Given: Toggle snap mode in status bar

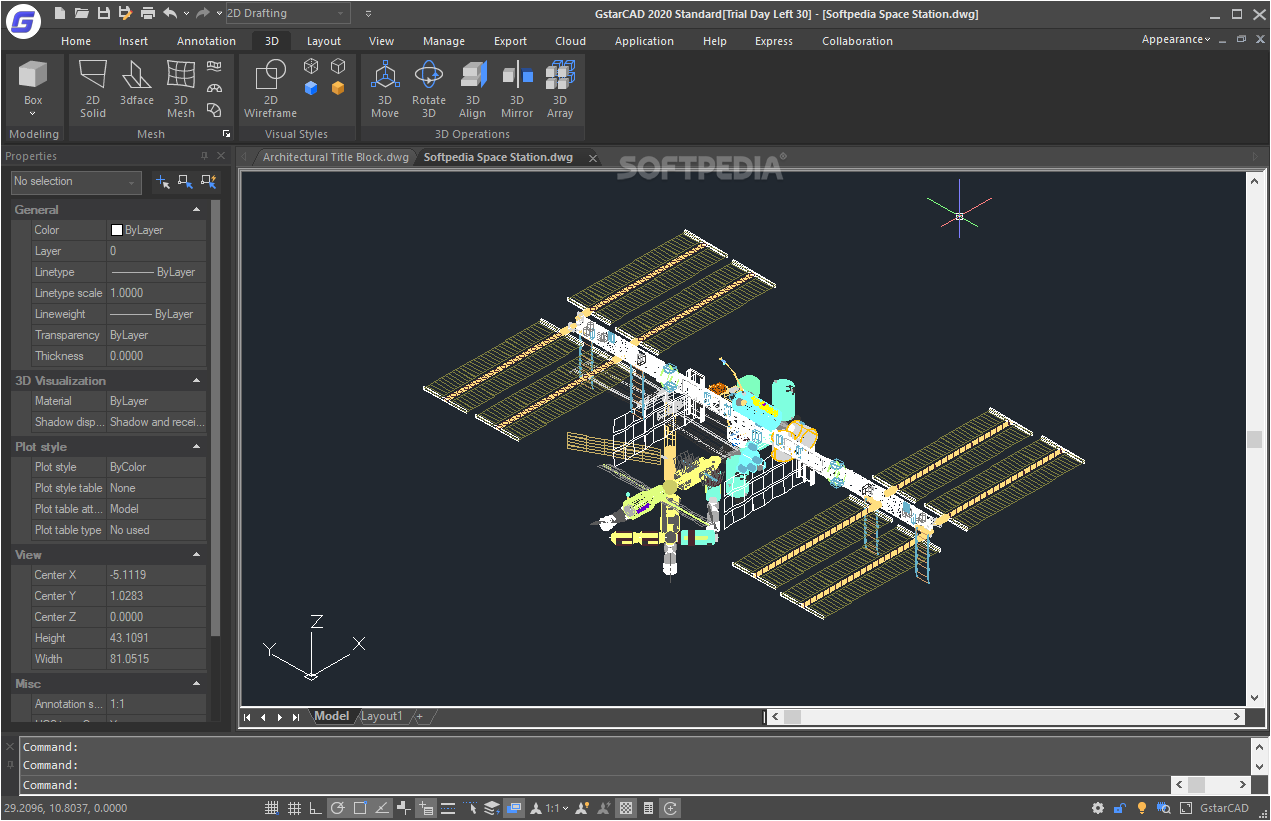Looking at the screenshot, I should [272, 808].
